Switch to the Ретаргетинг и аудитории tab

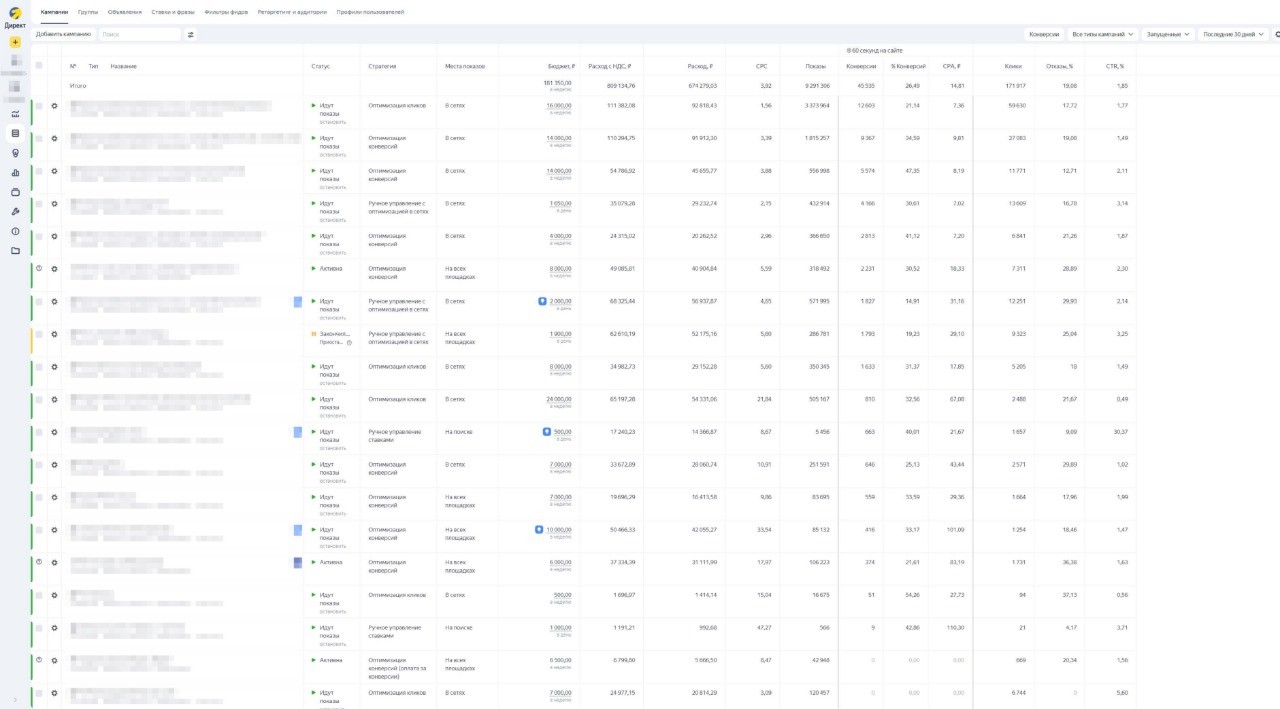[292, 12]
